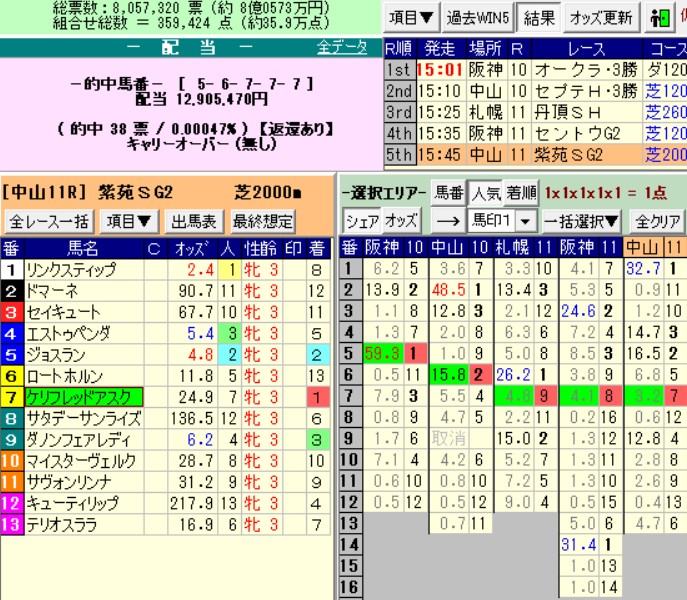Select the 1st race row button
The image size is (687, 600).
click(398, 69)
